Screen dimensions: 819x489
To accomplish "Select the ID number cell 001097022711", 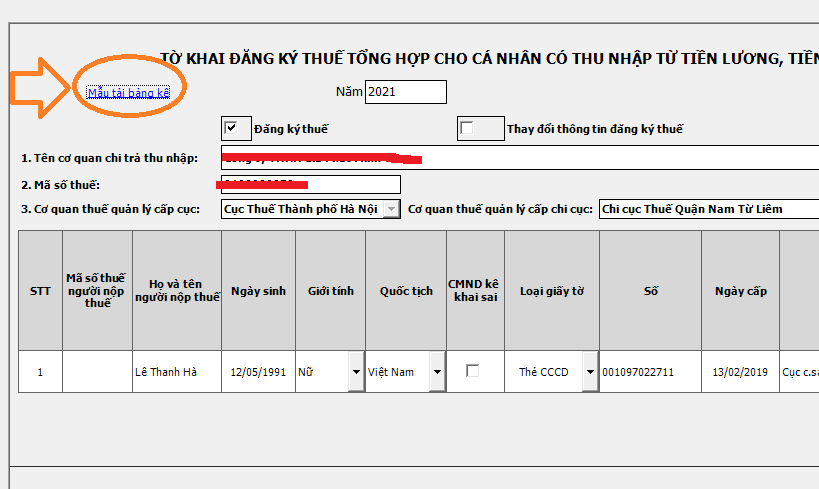I will click(x=651, y=372).
